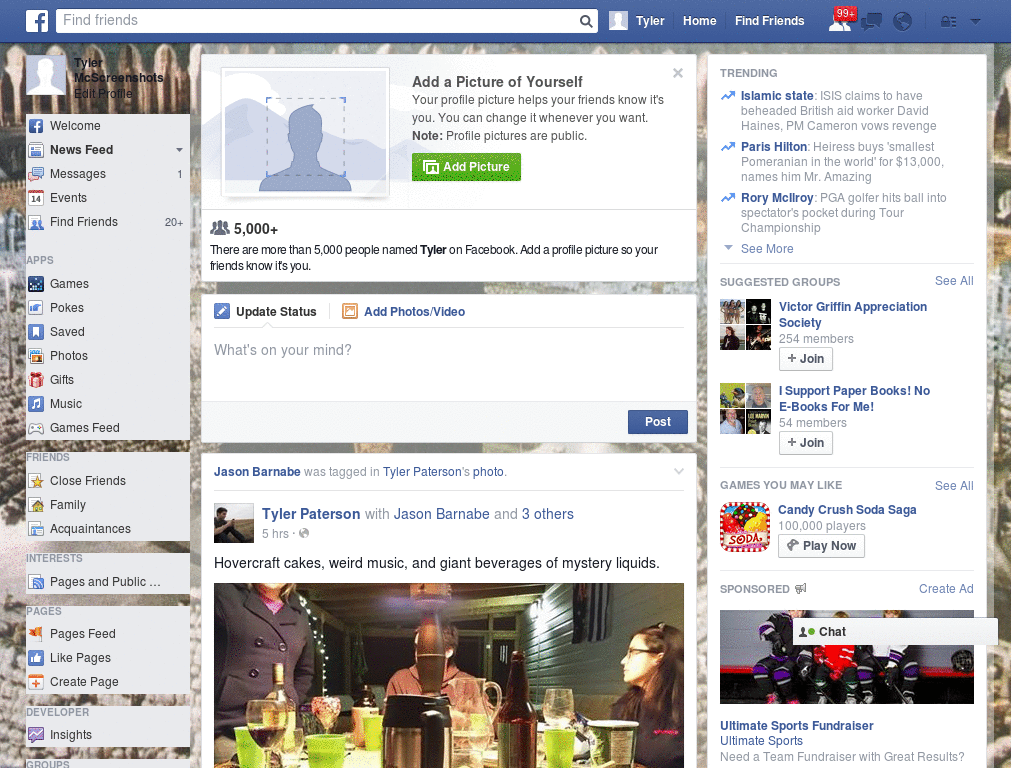Click the Pokes app icon
This screenshot has width=1024, height=768.
click(36, 308)
